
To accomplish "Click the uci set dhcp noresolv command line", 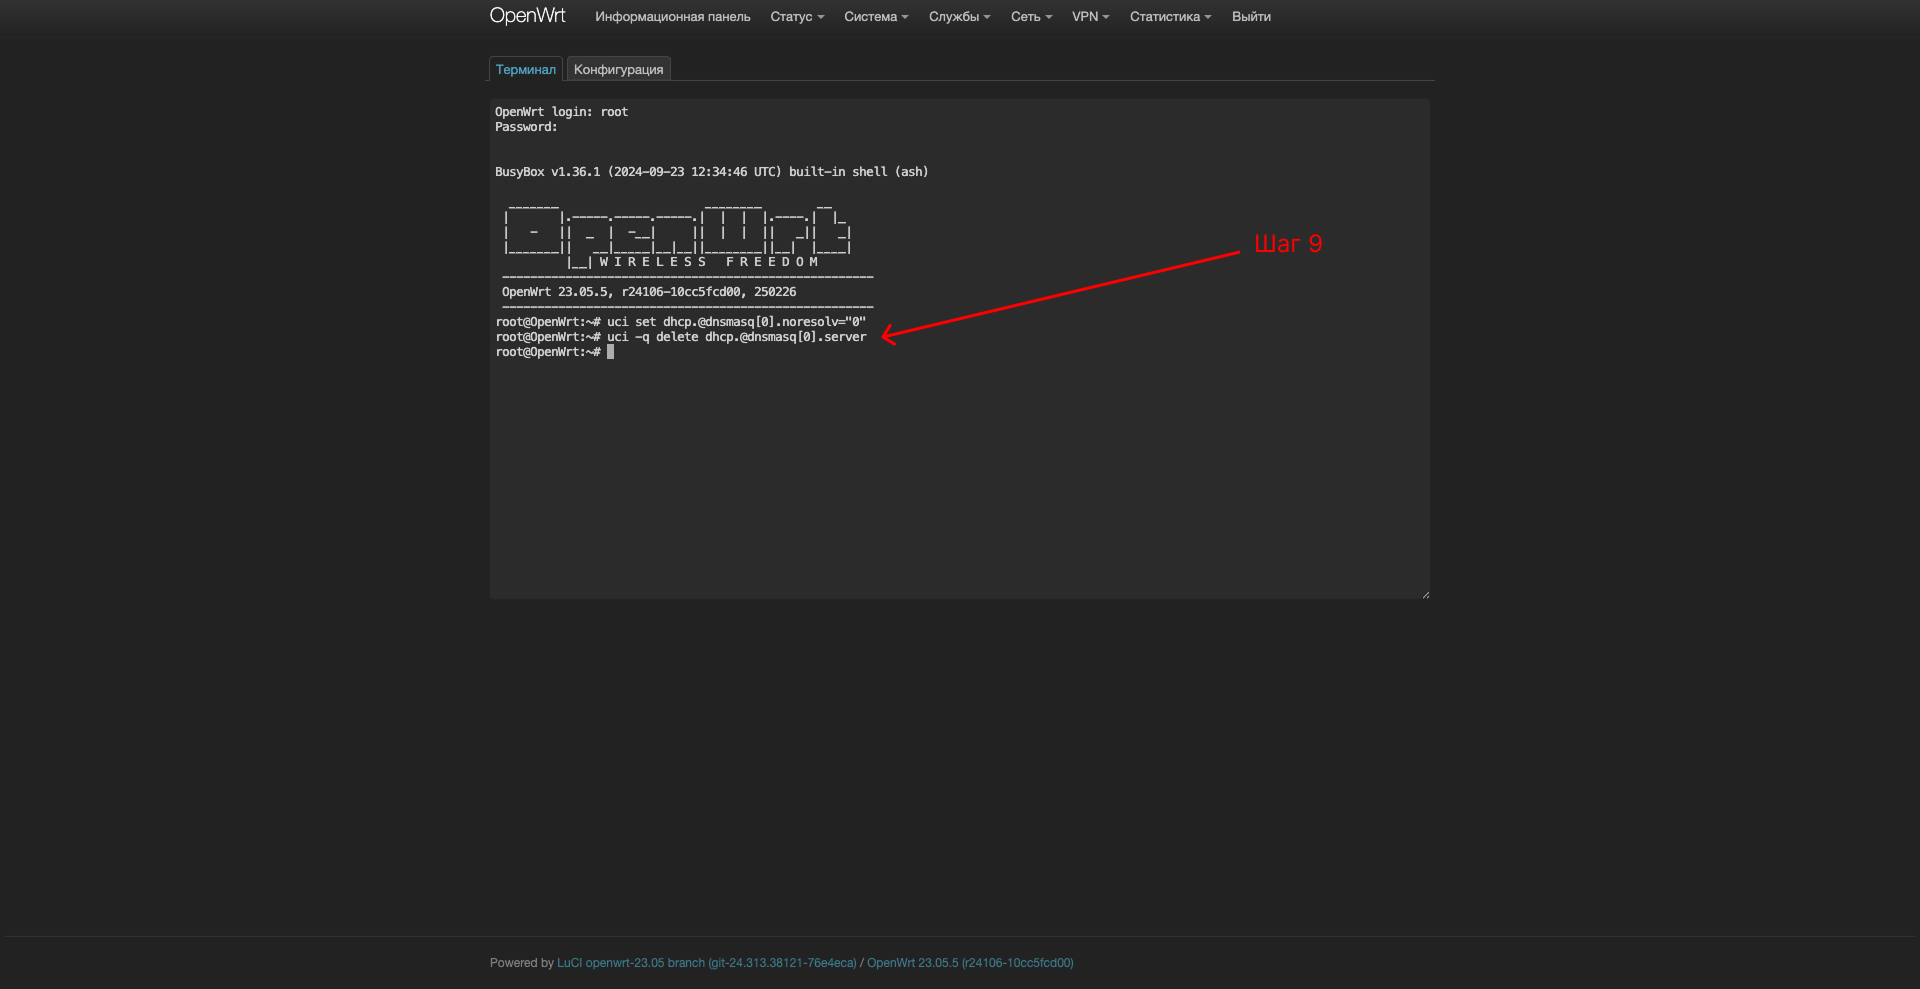I will click(x=681, y=322).
